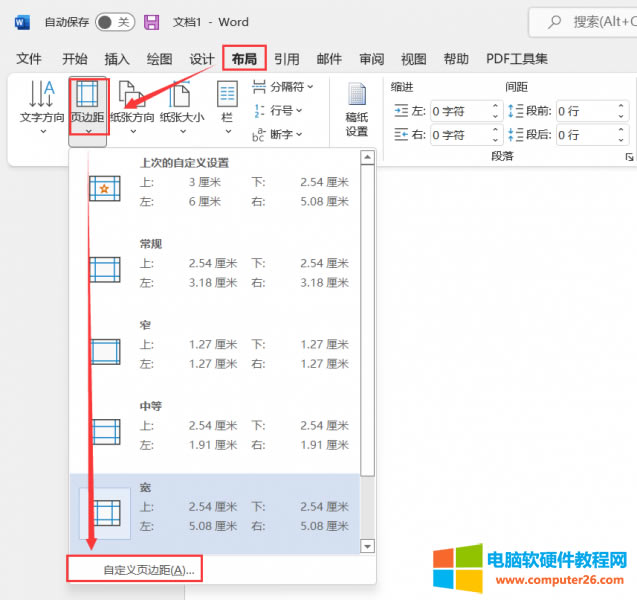Select the Normal (常规) margin preset

(220, 263)
